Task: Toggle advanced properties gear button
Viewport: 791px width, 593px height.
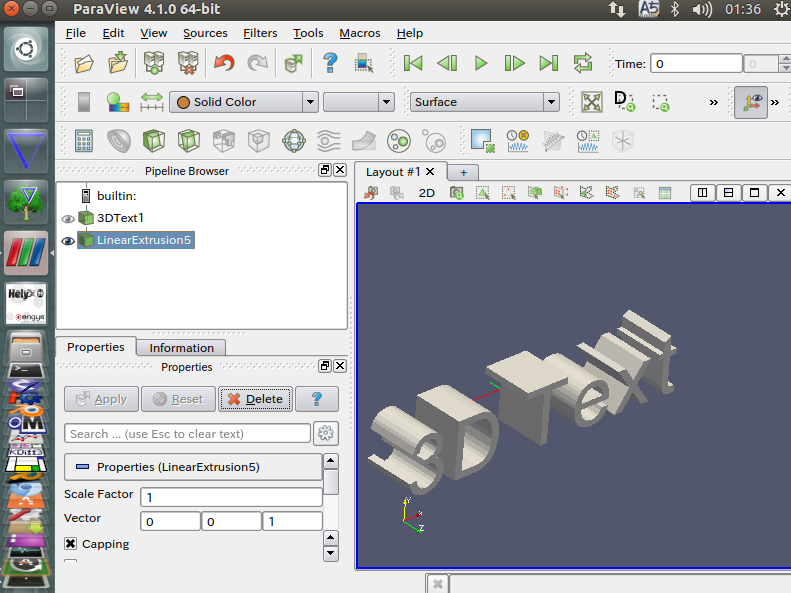Action: click(x=325, y=433)
